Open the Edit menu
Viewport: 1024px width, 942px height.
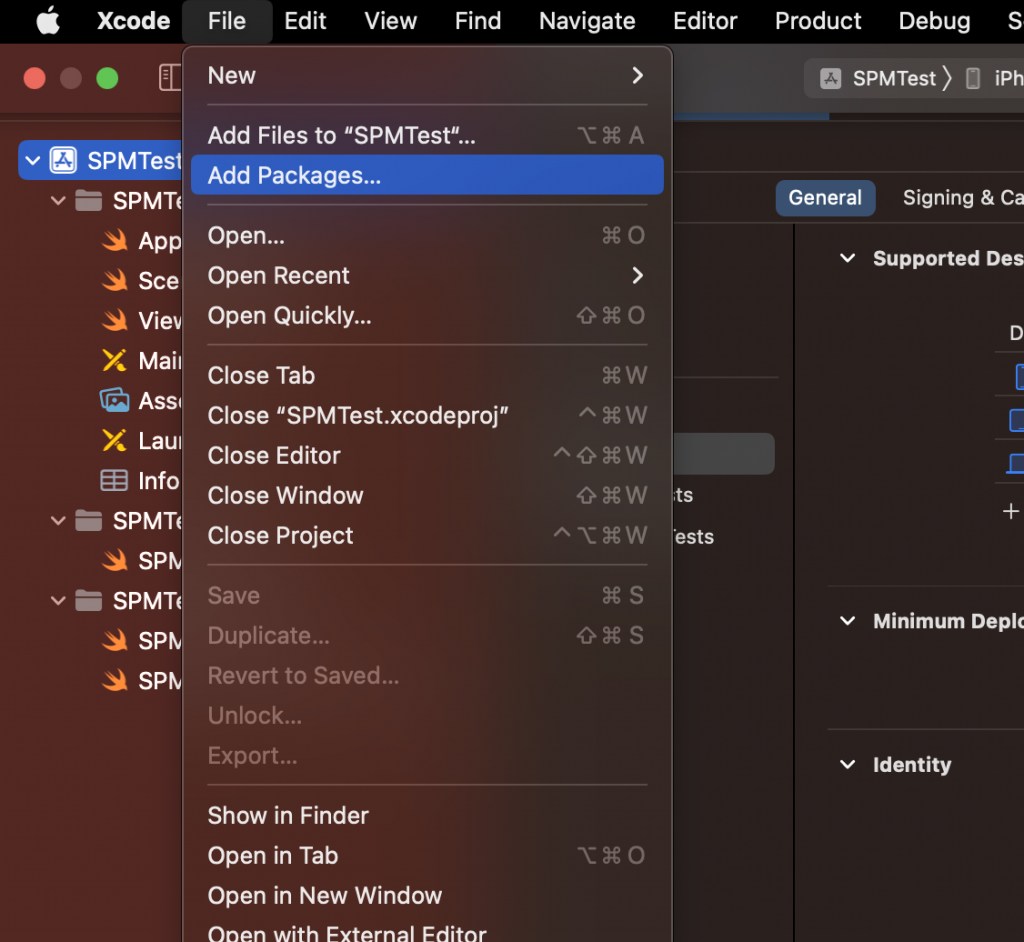point(305,21)
